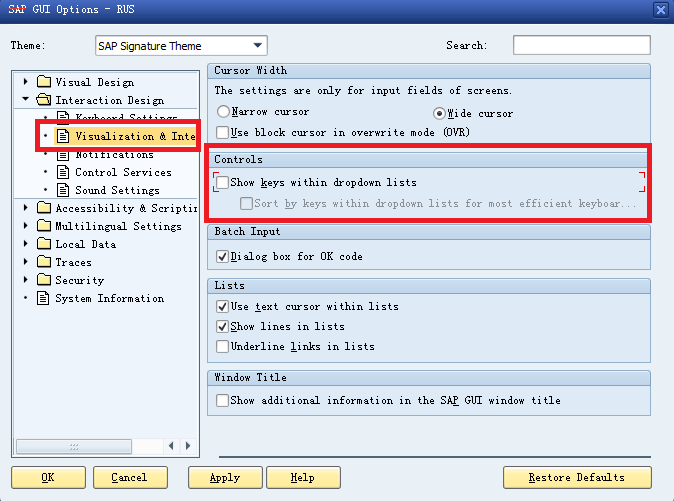Screen dimensions: 674x501
Task: Enable Underline links in lists
Action: [x=222, y=346]
